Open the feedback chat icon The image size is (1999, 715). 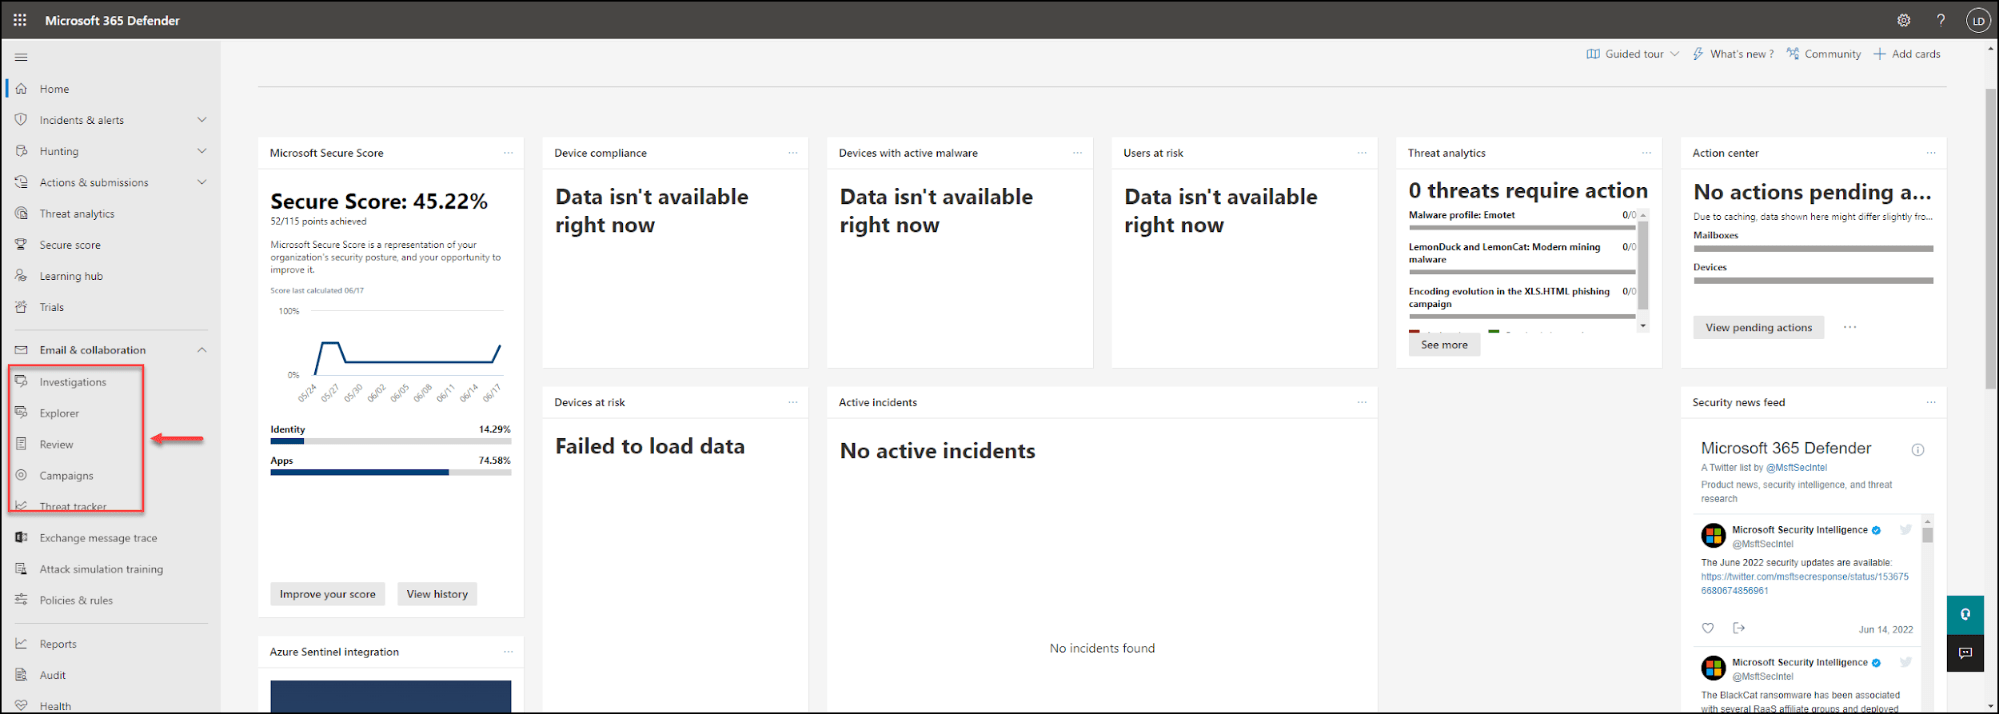1965,653
